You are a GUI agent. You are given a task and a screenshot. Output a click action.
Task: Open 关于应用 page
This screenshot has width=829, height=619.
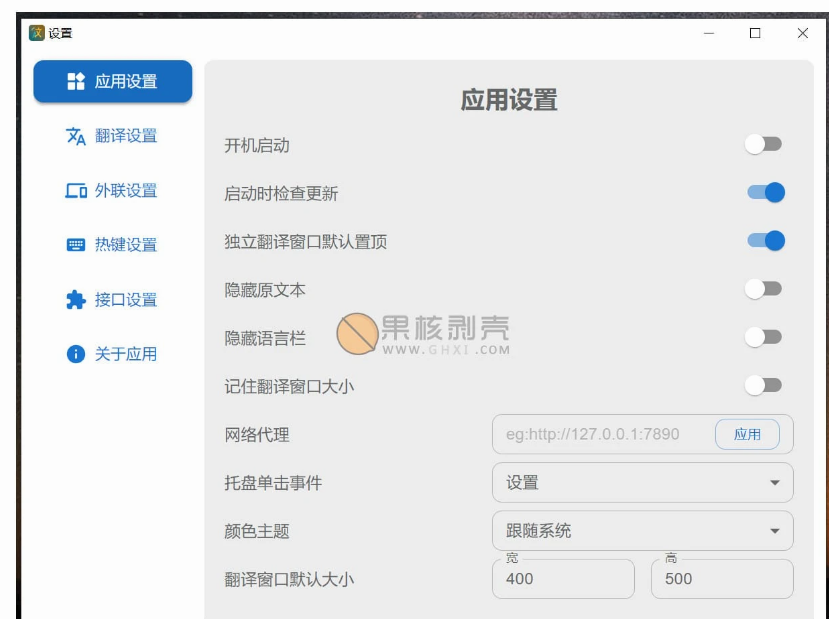[x=112, y=354]
